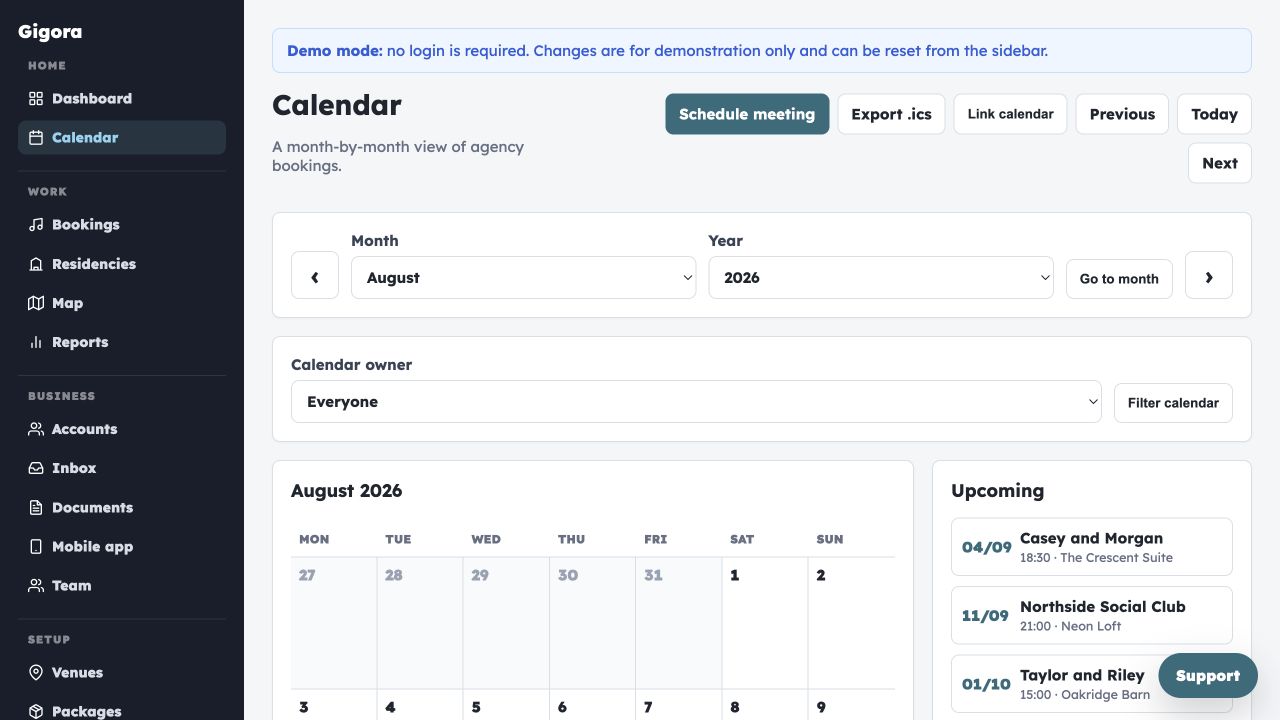The height and width of the screenshot is (720, 1280).
Task: Select July 31 calendar cell
Action: tap(679, 623)
